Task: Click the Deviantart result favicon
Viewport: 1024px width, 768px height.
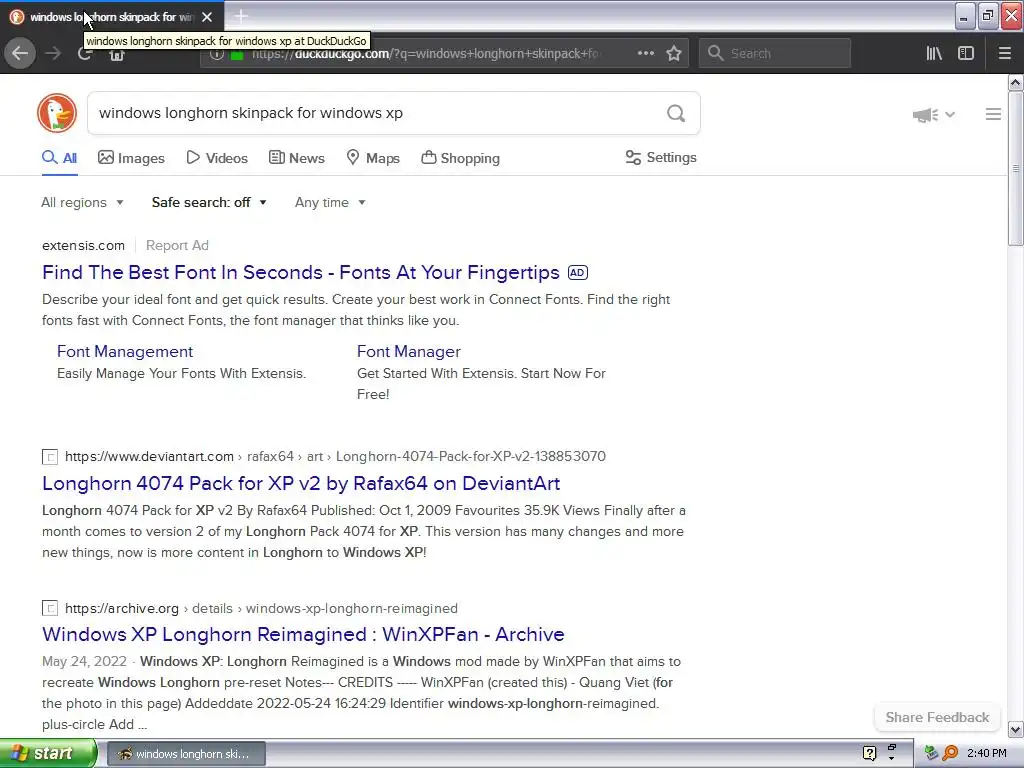Action: pyautogui.click(x=50, y=456)
